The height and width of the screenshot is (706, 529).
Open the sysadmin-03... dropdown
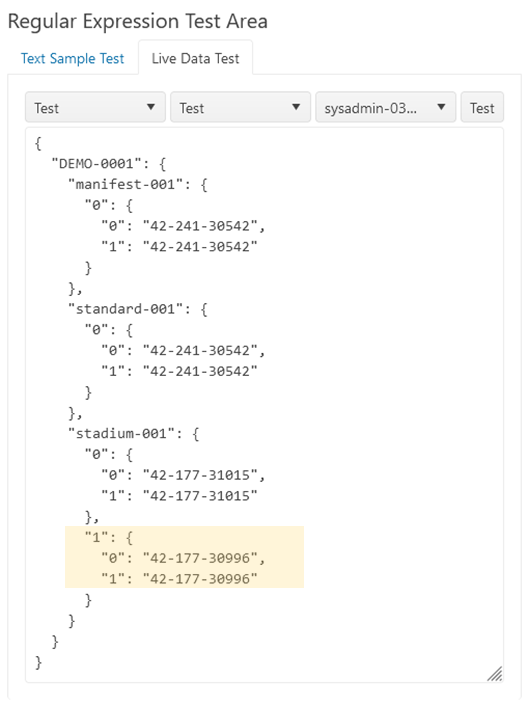[385, 108]
